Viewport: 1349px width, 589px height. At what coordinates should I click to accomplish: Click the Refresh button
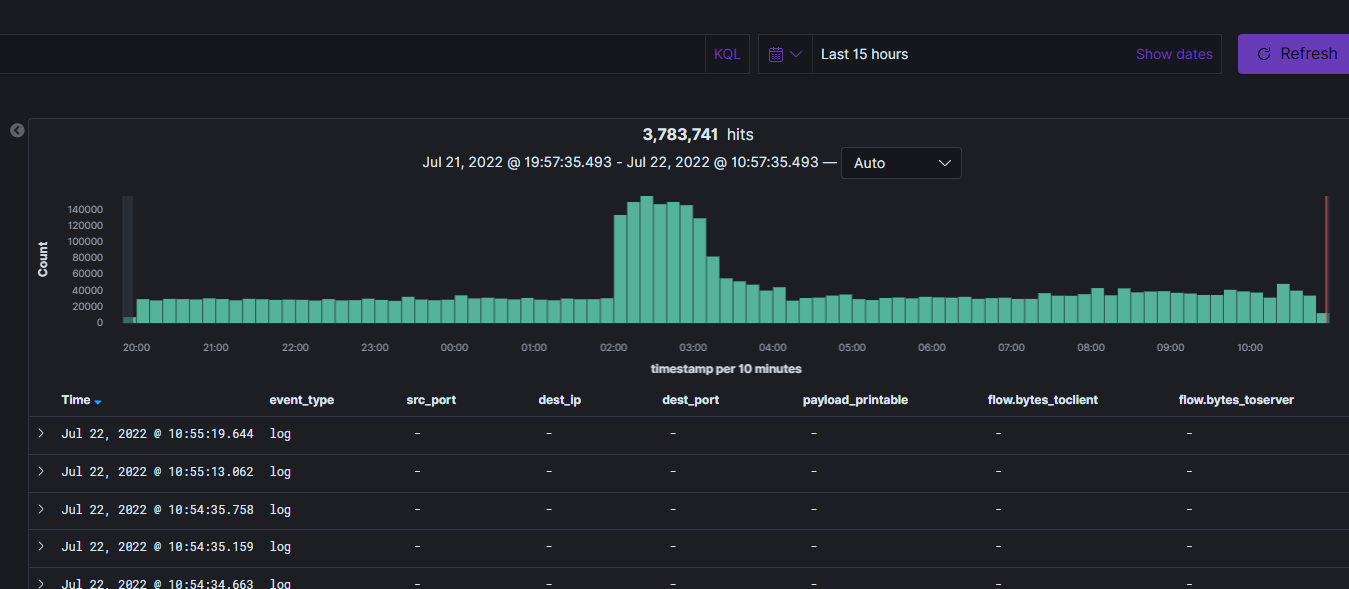coord(1296,54)
